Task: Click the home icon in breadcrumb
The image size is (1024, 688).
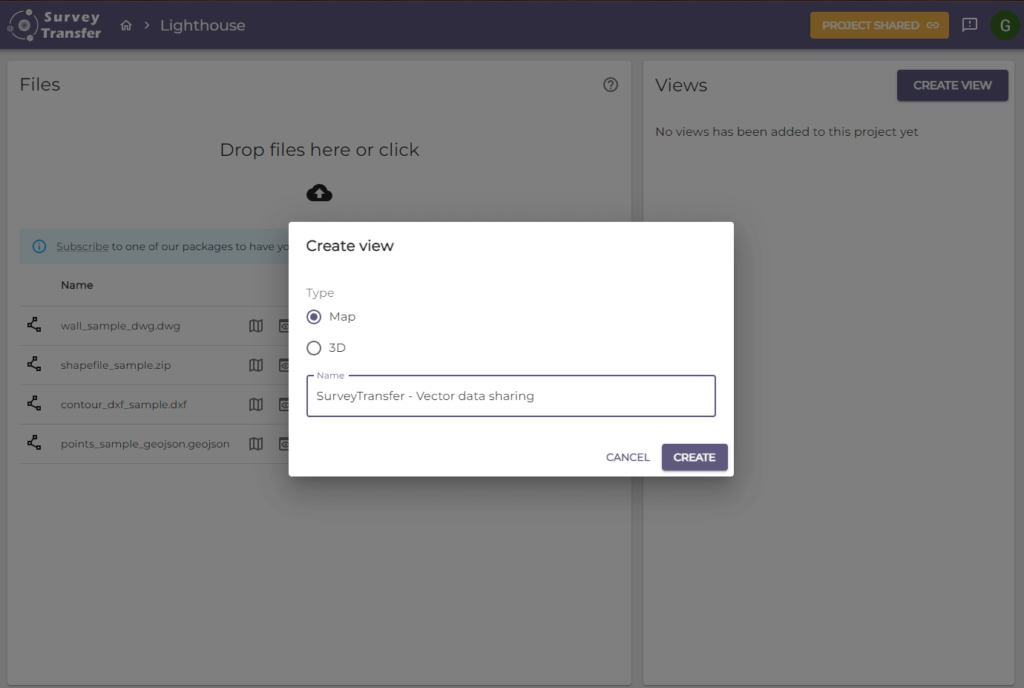Action: 126,26
